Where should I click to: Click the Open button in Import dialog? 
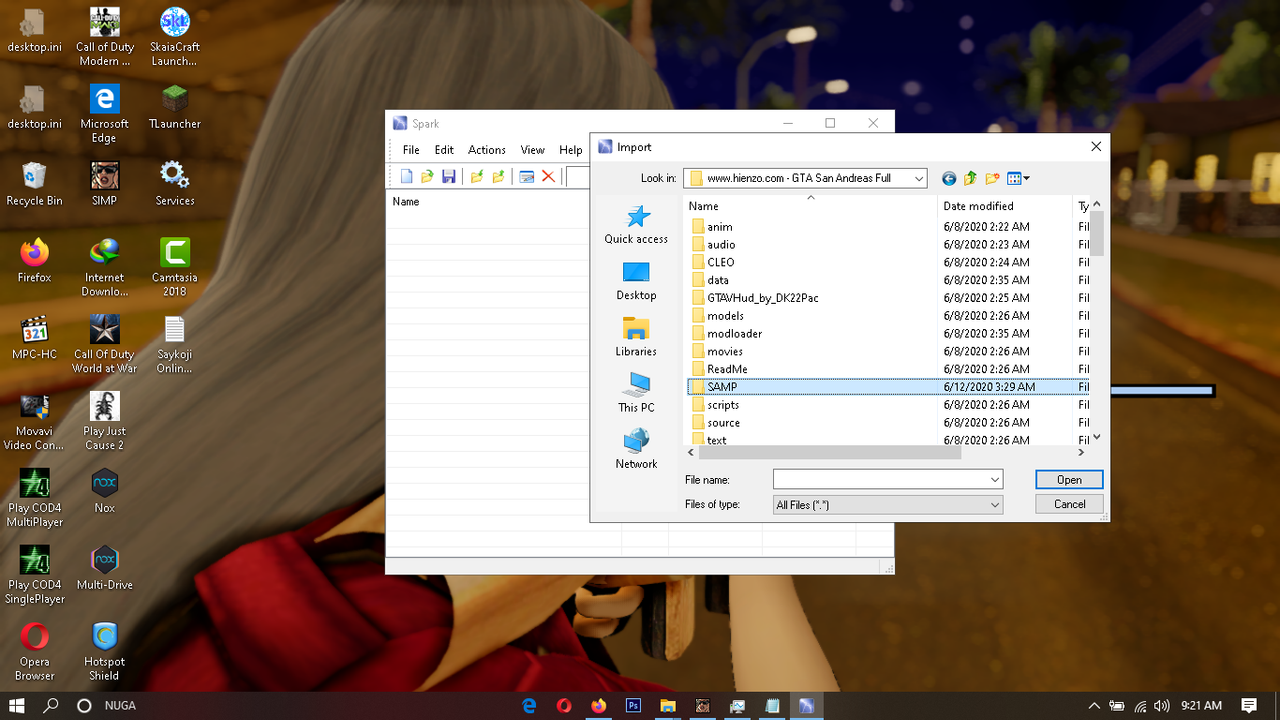(x=1069, y=480)
